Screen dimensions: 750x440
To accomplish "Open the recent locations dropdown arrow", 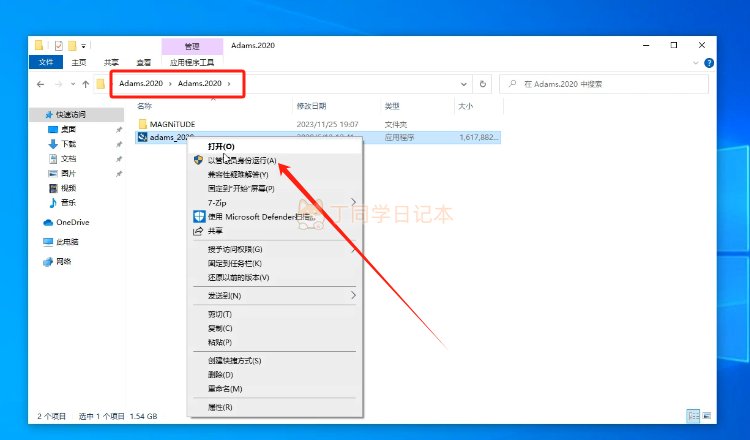I will pyautogui.click(x=73, y=84).
